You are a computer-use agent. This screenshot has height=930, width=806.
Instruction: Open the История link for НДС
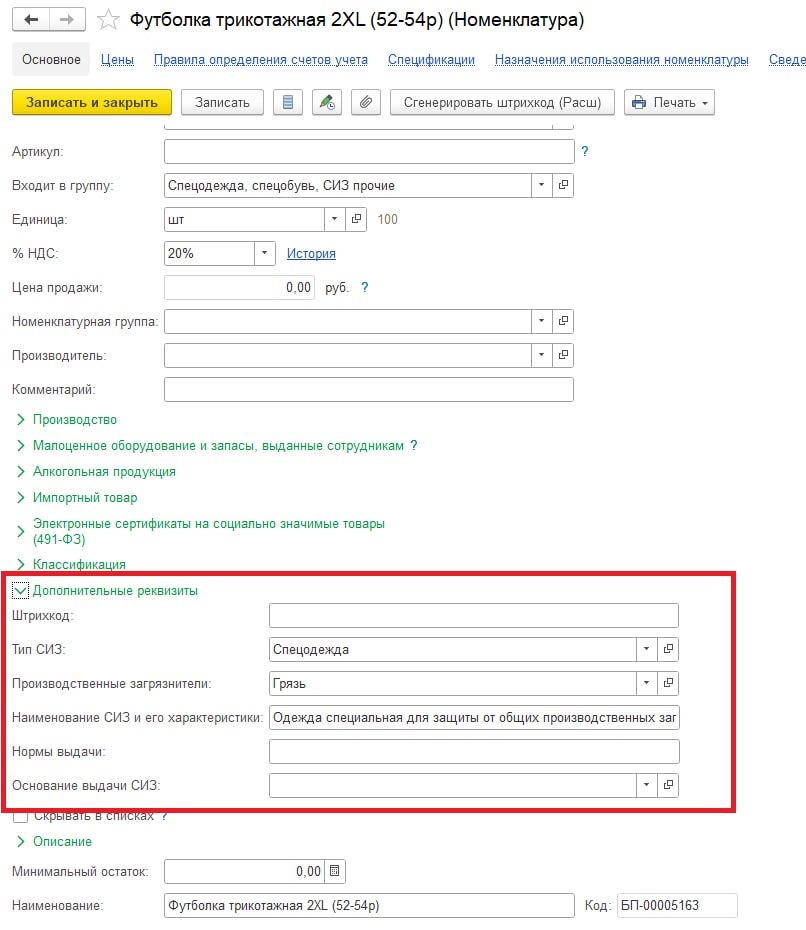311,253
